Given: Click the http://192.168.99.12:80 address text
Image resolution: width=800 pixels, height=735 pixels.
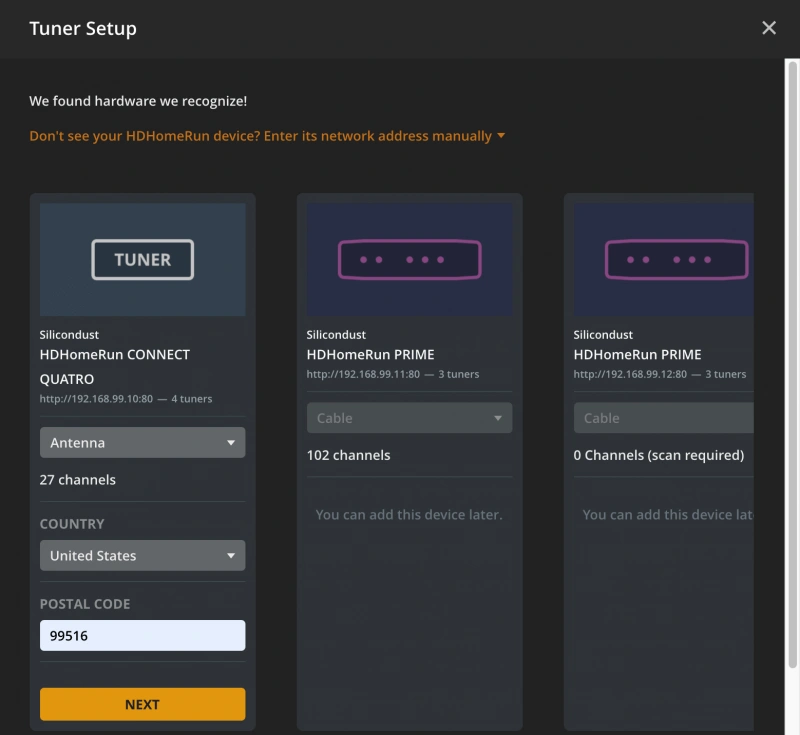Looking at the screenshot, I should click(x=630, y=374).
